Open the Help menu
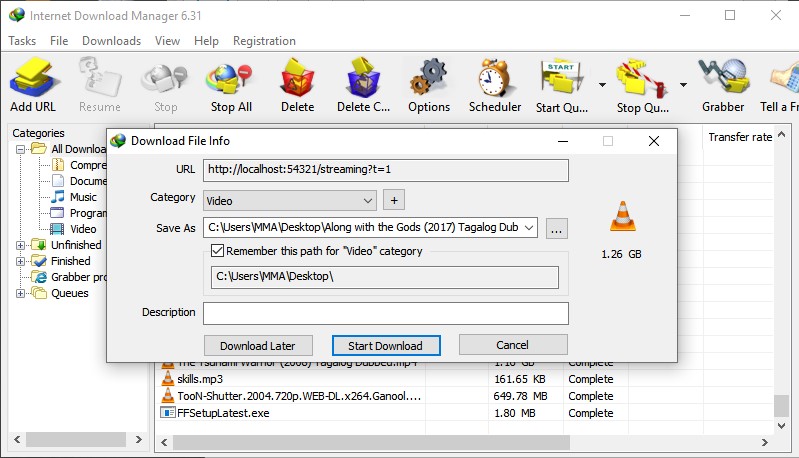Viewport: 799px width, 458px height. pyautogui.click(x=206, y=41)
